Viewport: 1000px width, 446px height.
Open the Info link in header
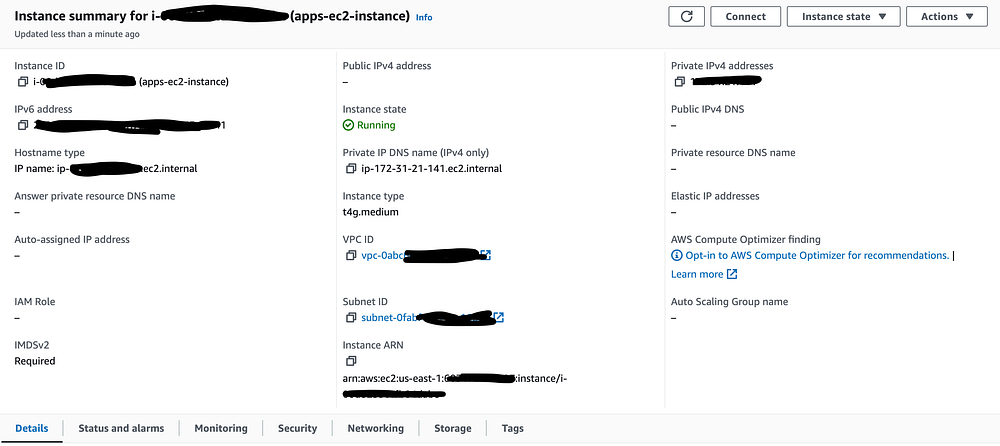point(424,18)
